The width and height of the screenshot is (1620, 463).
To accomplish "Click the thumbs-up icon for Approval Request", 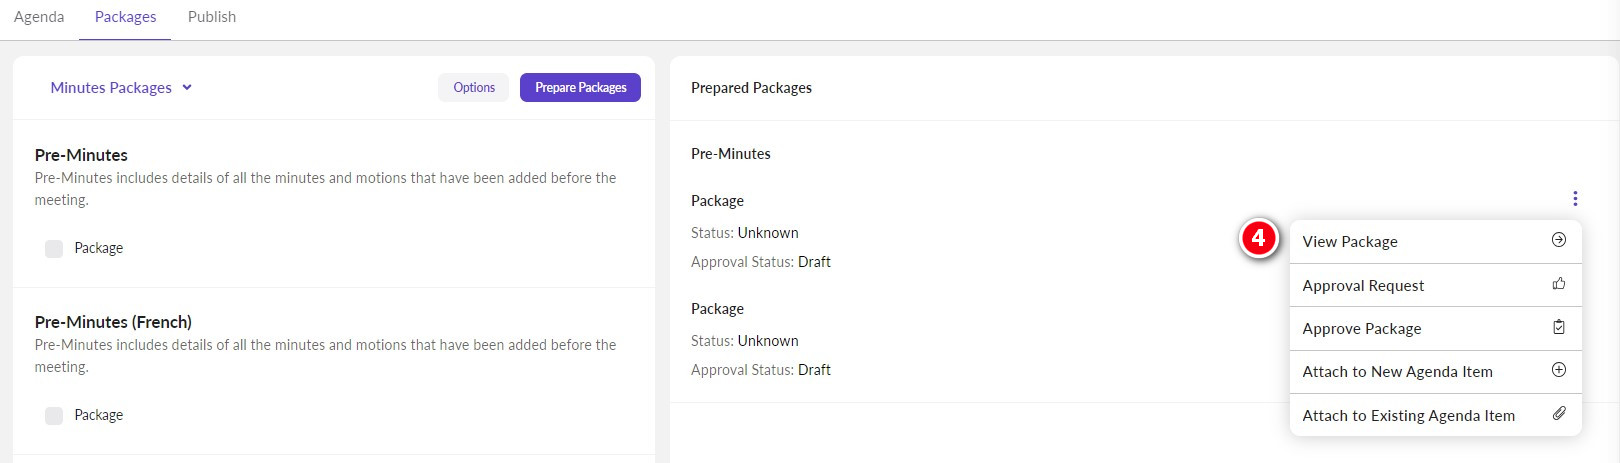I will point(1558,284).
